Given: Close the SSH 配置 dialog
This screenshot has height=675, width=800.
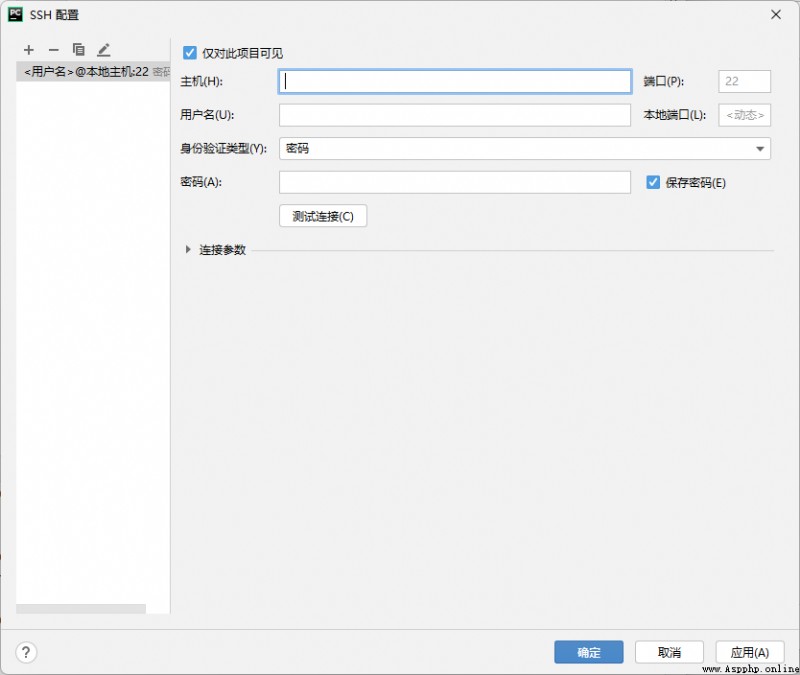Looking at the screenshot, I should pyautogui.click(x=776, y=14).
